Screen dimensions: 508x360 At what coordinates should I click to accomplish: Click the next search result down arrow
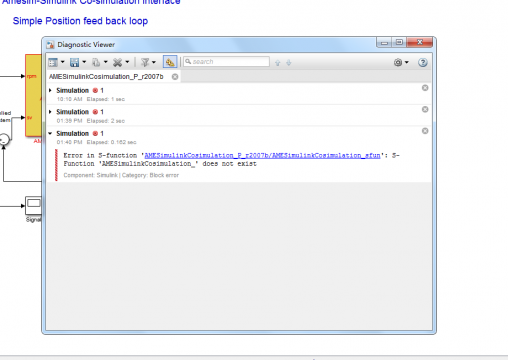tap(289, 63)
